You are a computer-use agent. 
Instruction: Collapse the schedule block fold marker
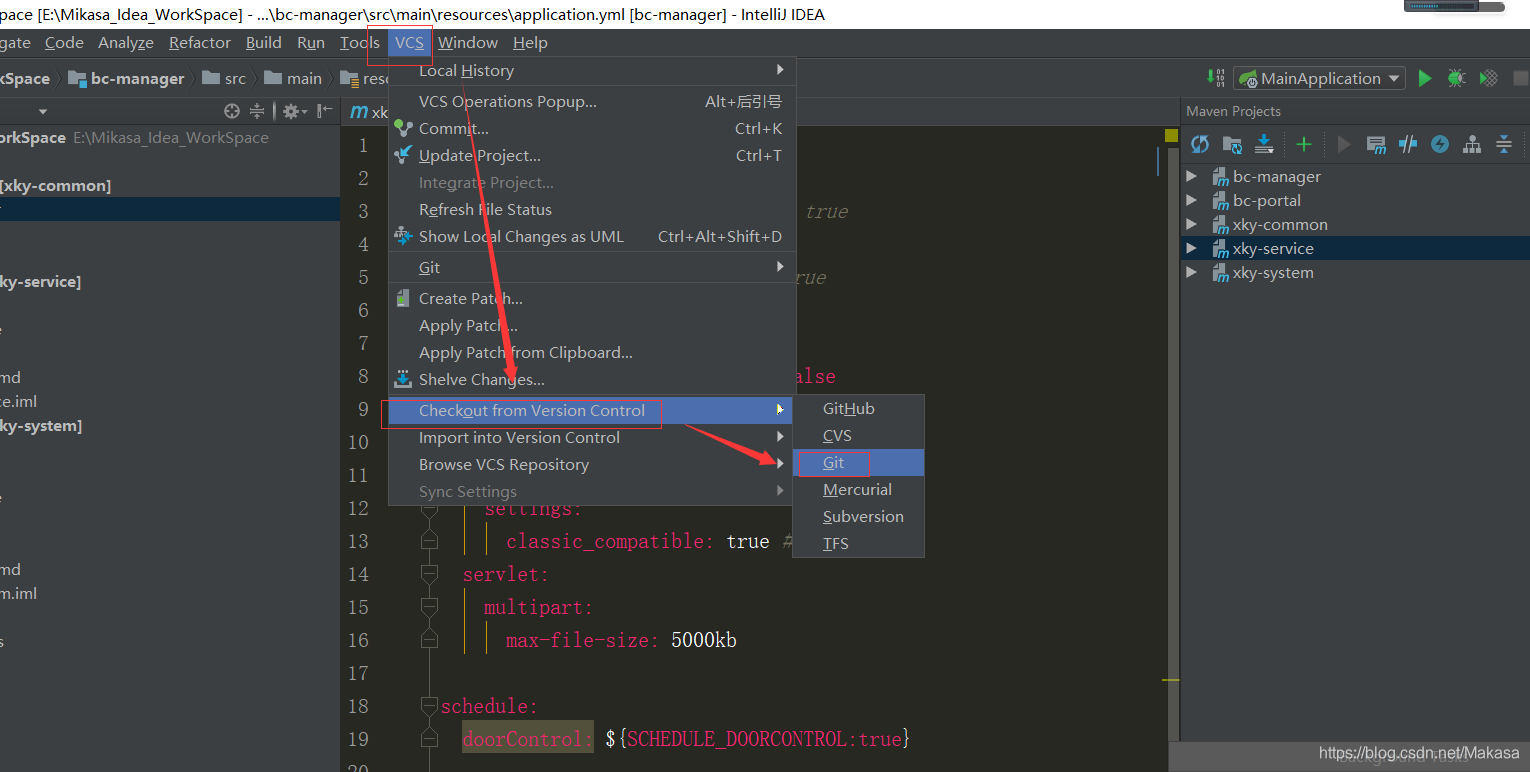(430, 706)
